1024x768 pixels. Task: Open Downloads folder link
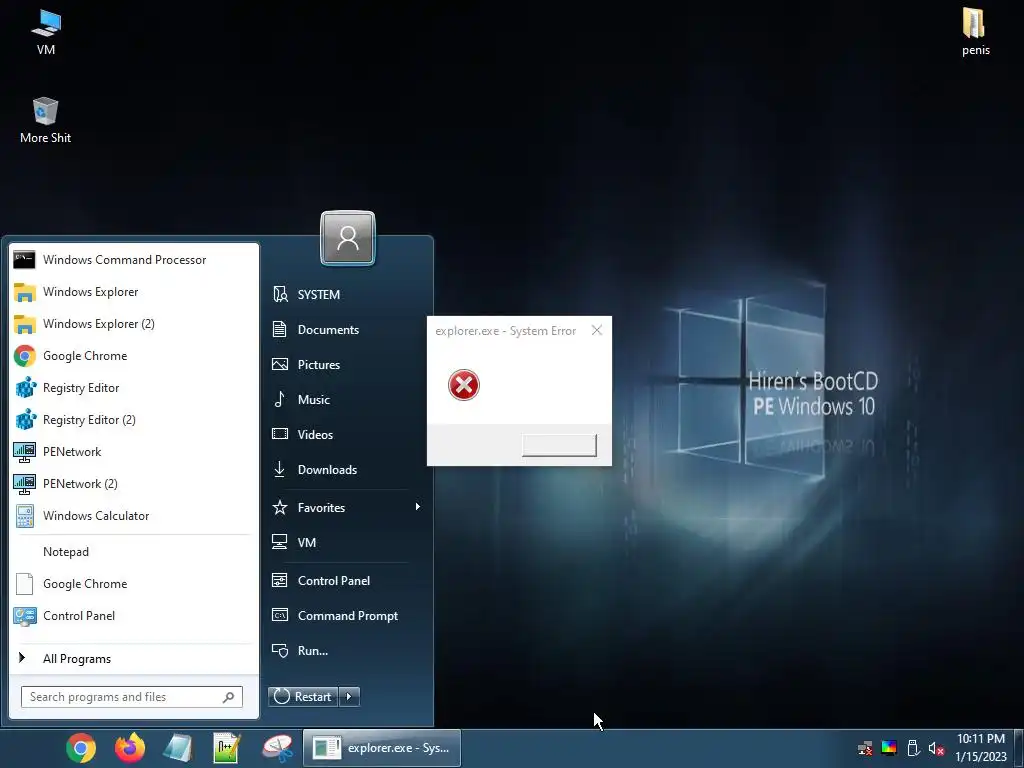pos(346,470)
